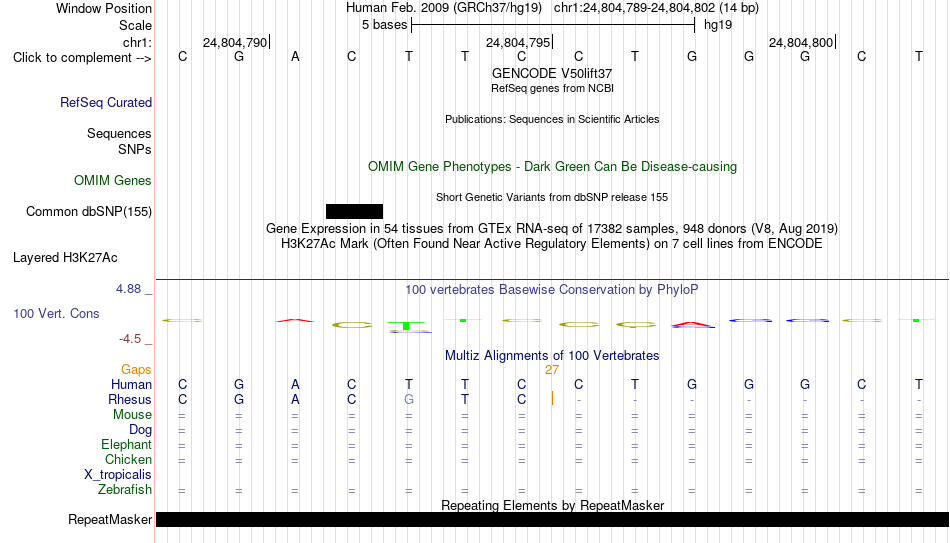950x543 pixels.
Task: Select the X_tropicalis alignment row label
Action: (x=118, y=475)
